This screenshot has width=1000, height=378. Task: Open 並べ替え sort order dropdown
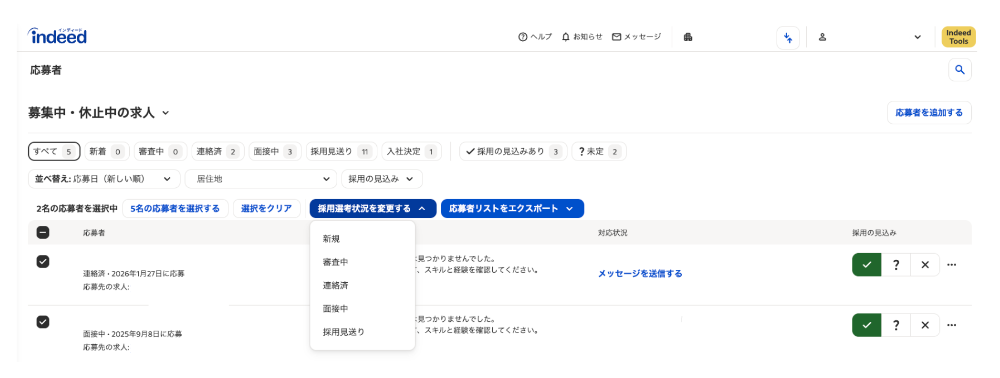pyautogui.click(x=104, y=179)
